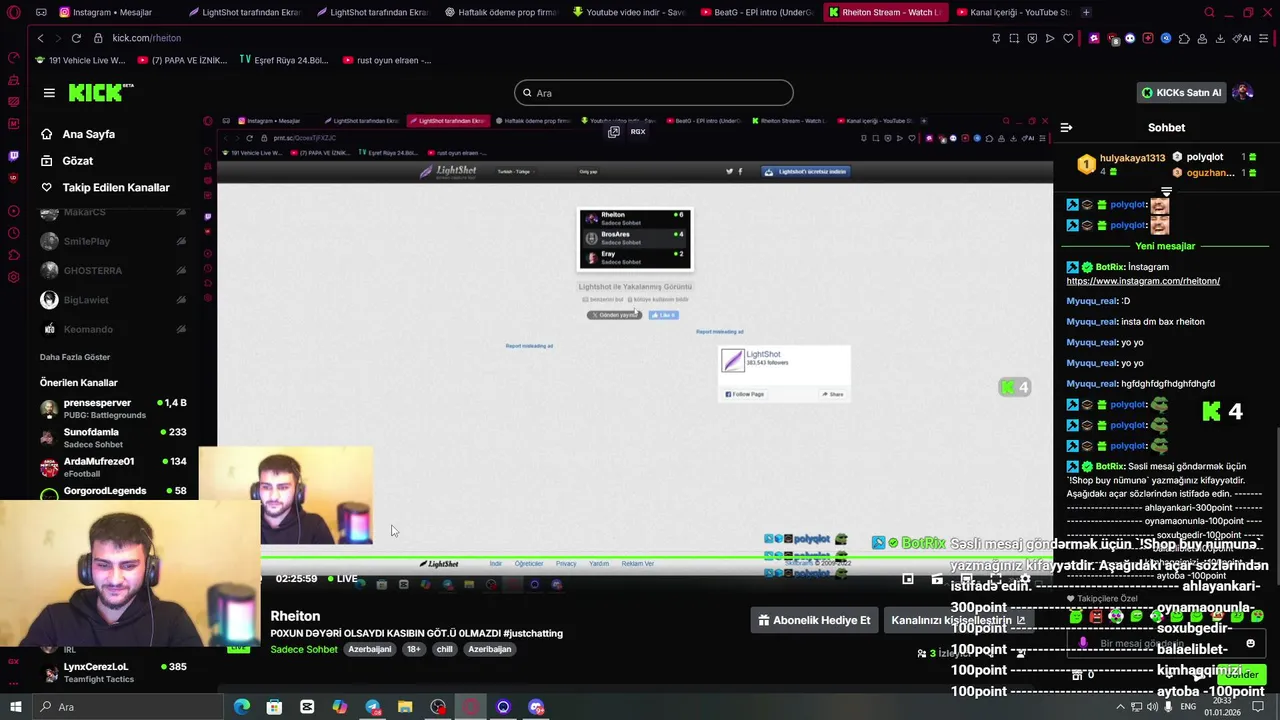Open Gözat browse section
This screenshot has height=720, width=1280.
tap(77, 161)
